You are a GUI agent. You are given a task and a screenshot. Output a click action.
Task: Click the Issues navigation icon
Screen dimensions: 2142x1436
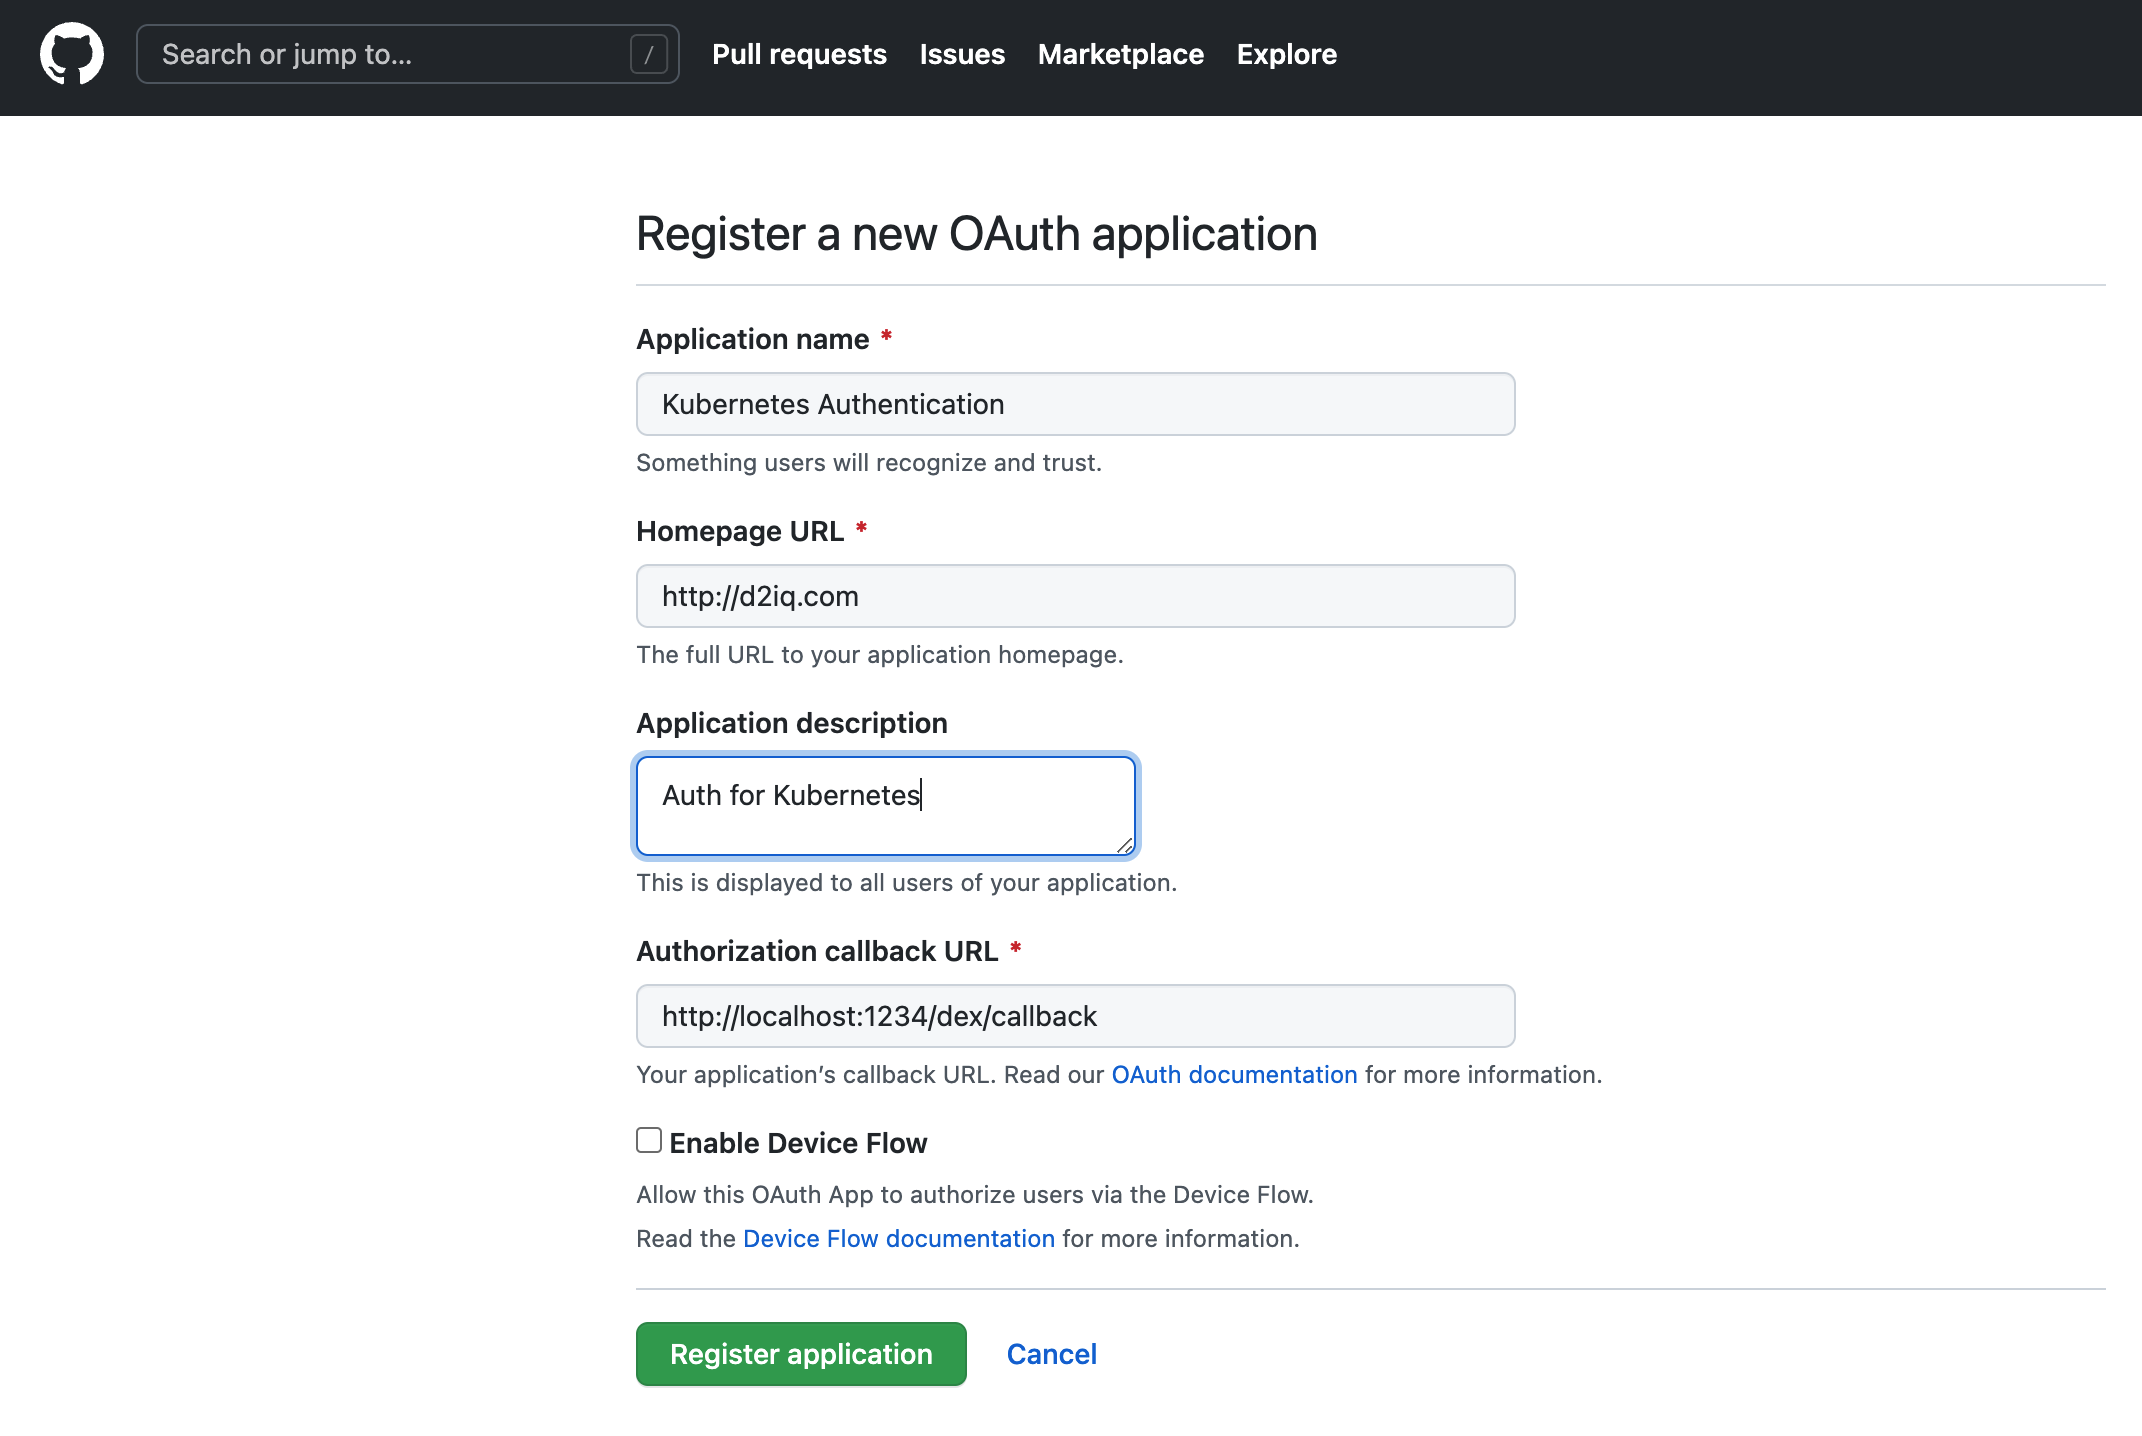coord(963,53)
